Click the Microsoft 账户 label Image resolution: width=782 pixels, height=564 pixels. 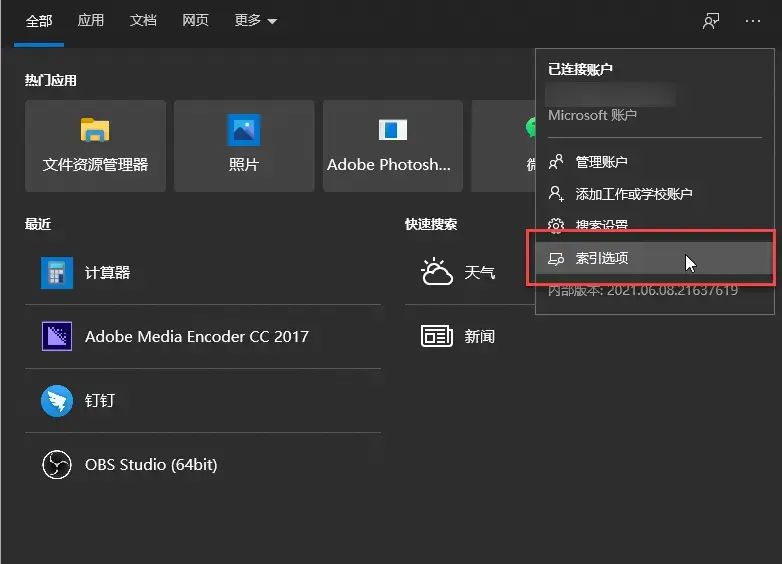pyautogui.click(x=592, y=115)
